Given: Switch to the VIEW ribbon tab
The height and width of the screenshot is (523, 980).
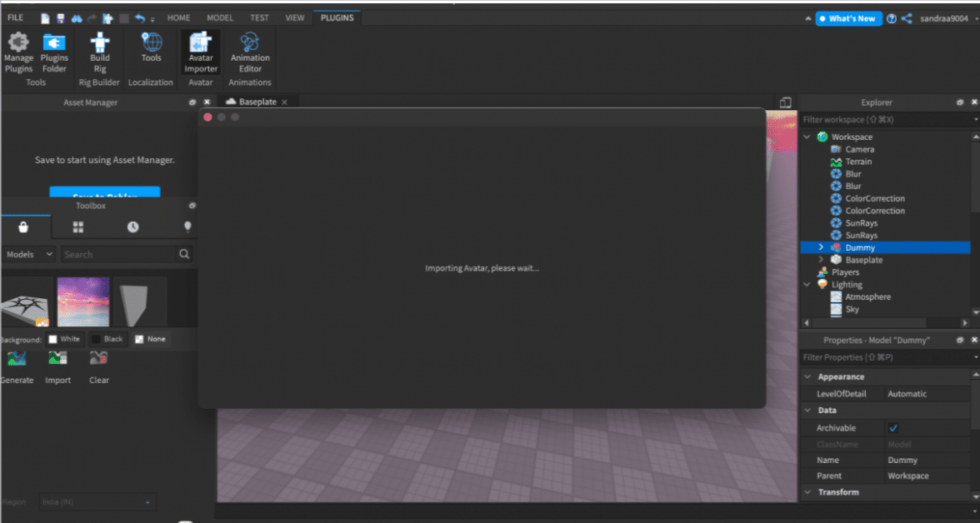Looking at the screenshot, I should (x=295, y=18).
